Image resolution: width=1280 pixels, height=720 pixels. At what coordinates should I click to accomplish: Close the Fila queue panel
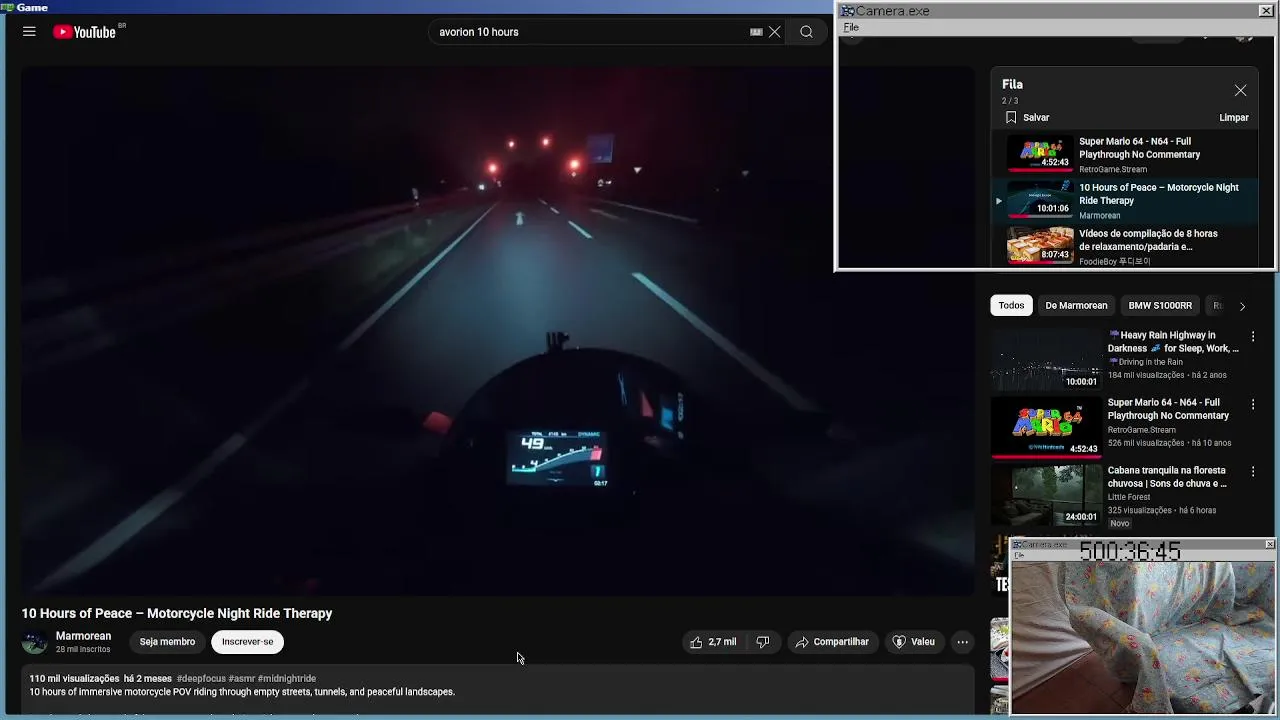coord(1240,90)
